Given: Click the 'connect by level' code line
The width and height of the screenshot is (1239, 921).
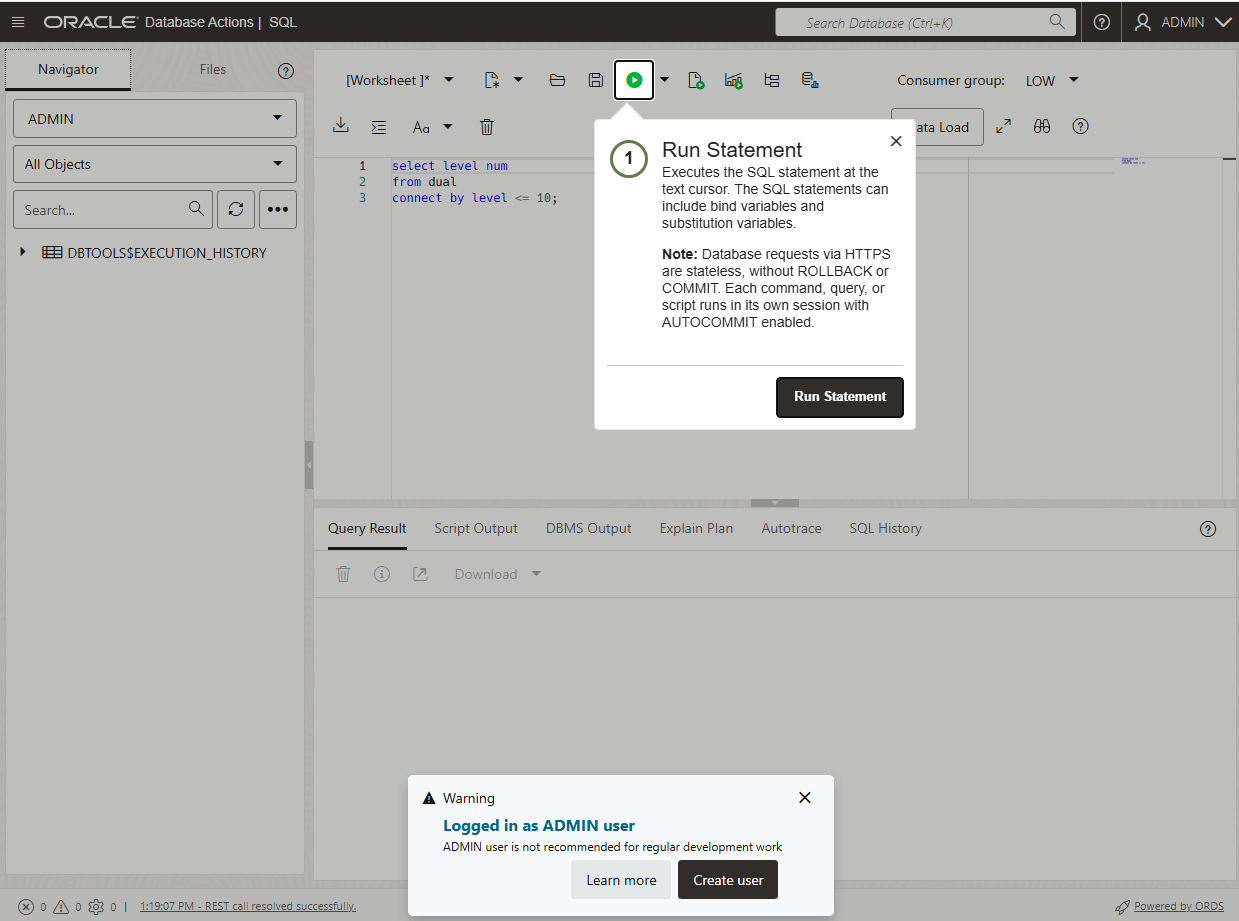Looking at the screenshot, I should (x=474, y=198).
